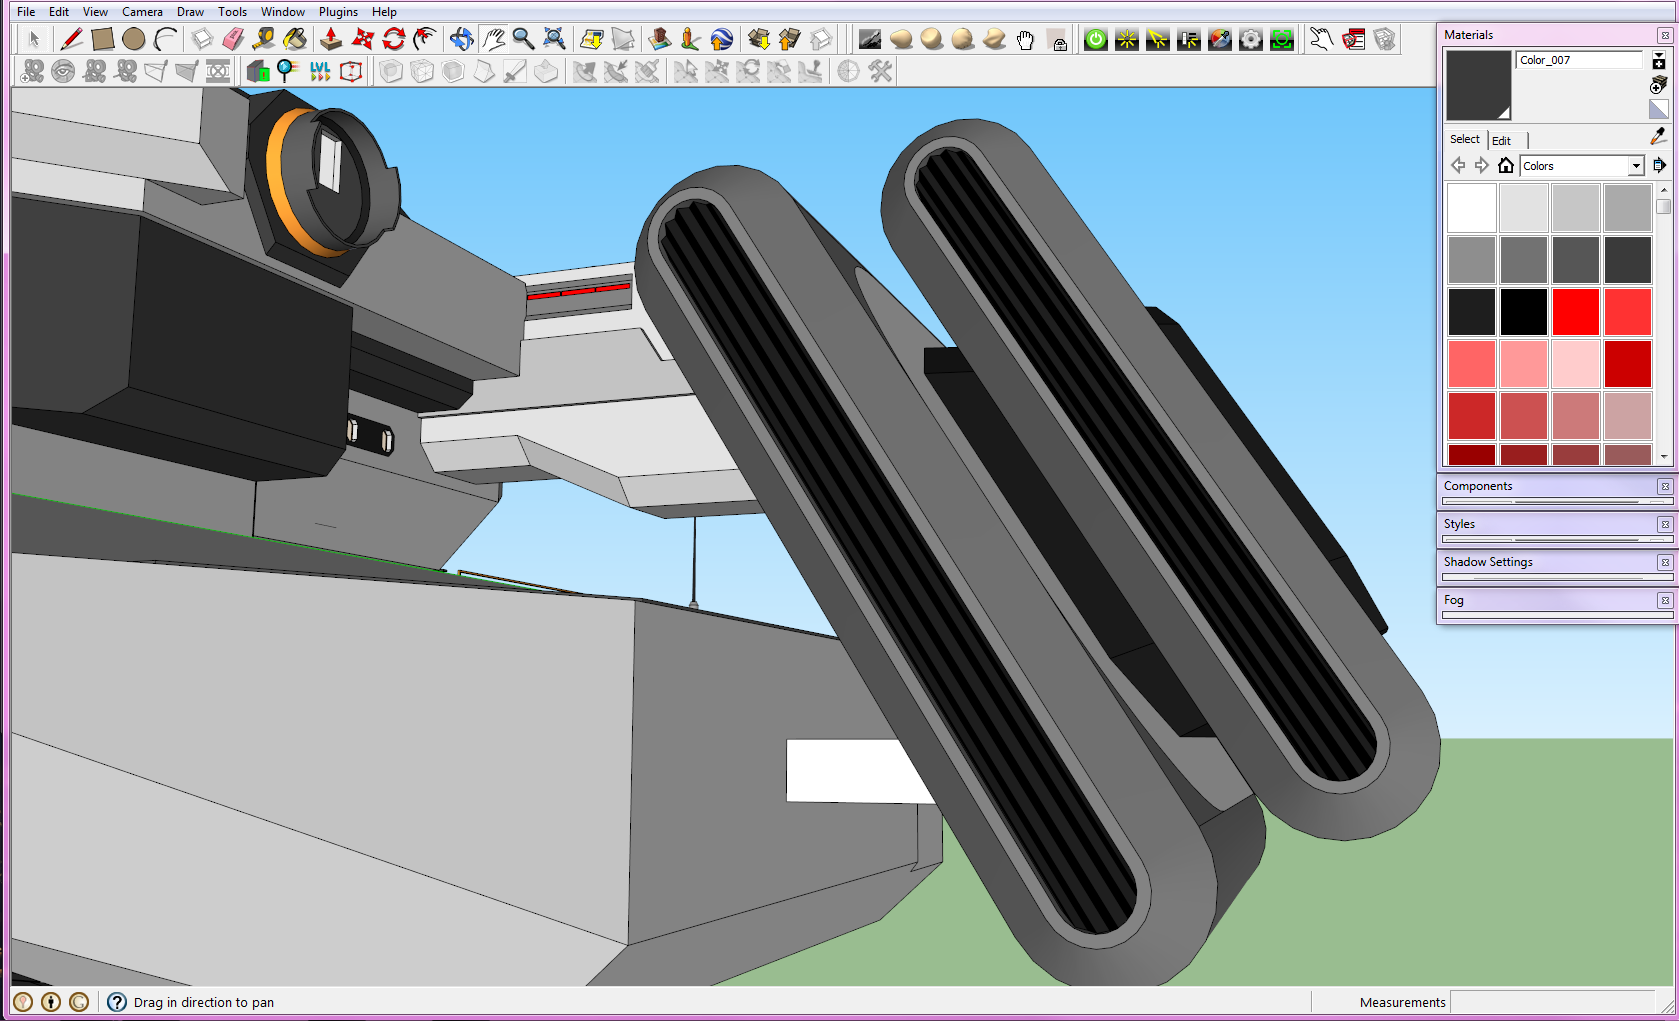Activate the blue Orbit tool

pyautogui.click(x=461, y=39)
